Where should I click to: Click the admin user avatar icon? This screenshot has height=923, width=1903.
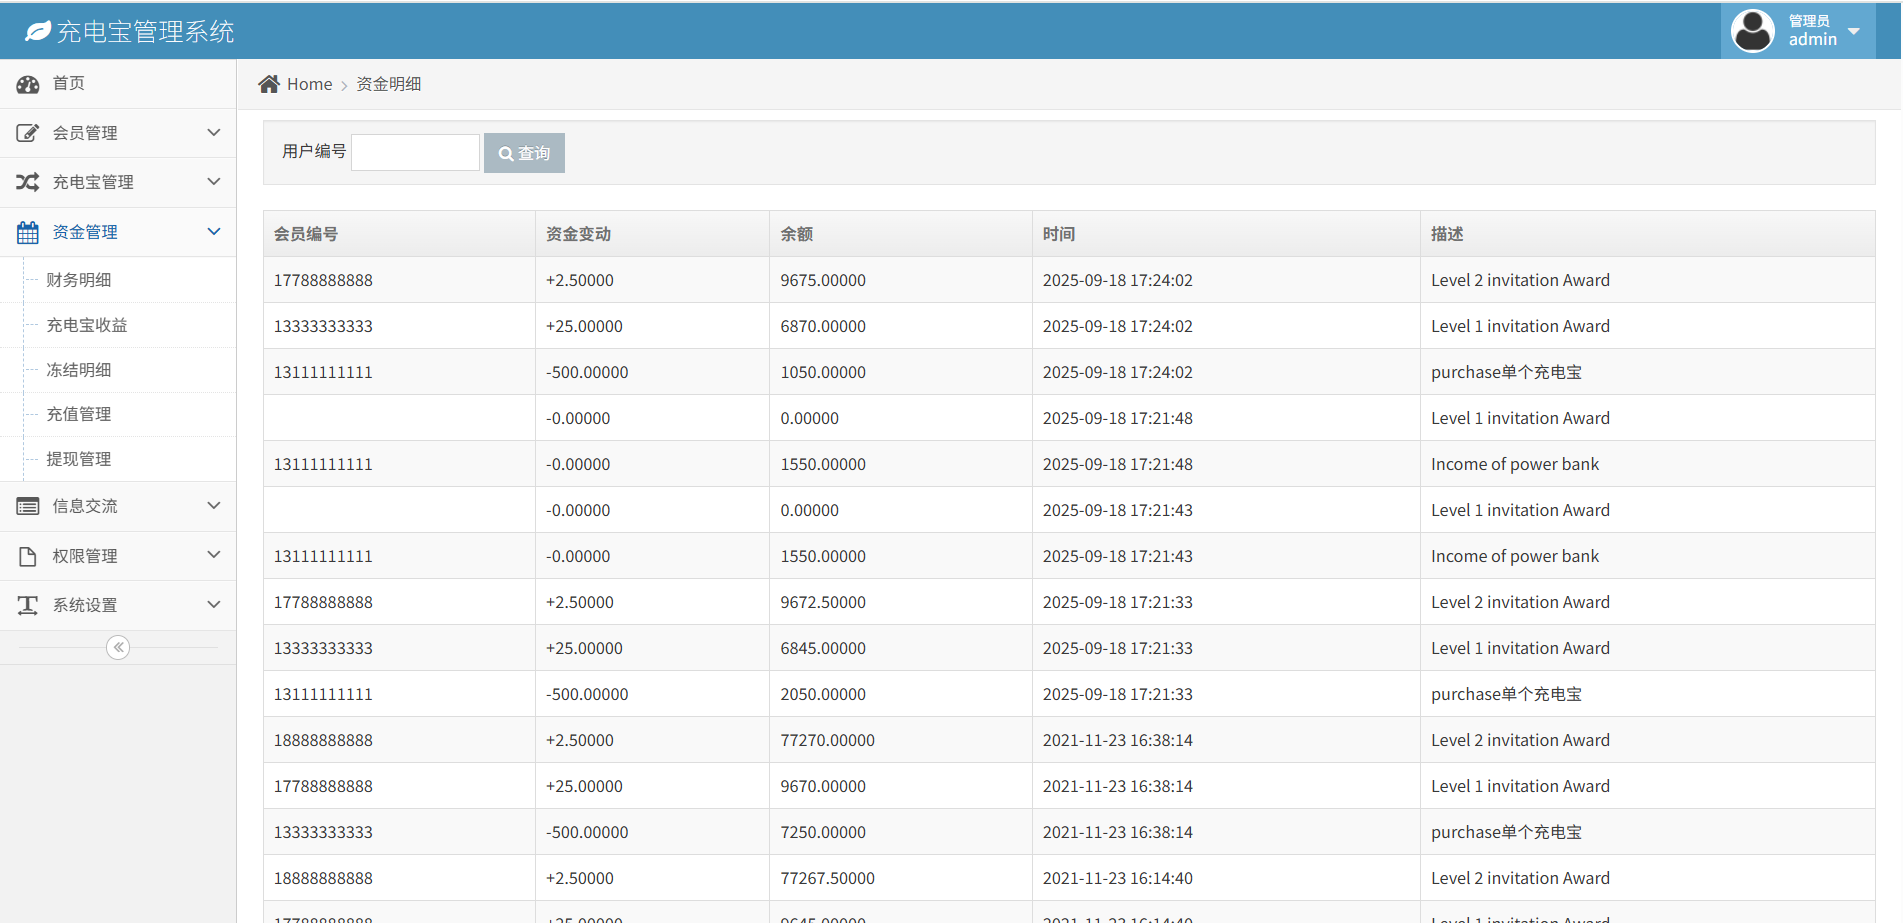[x=1752, y=31]
